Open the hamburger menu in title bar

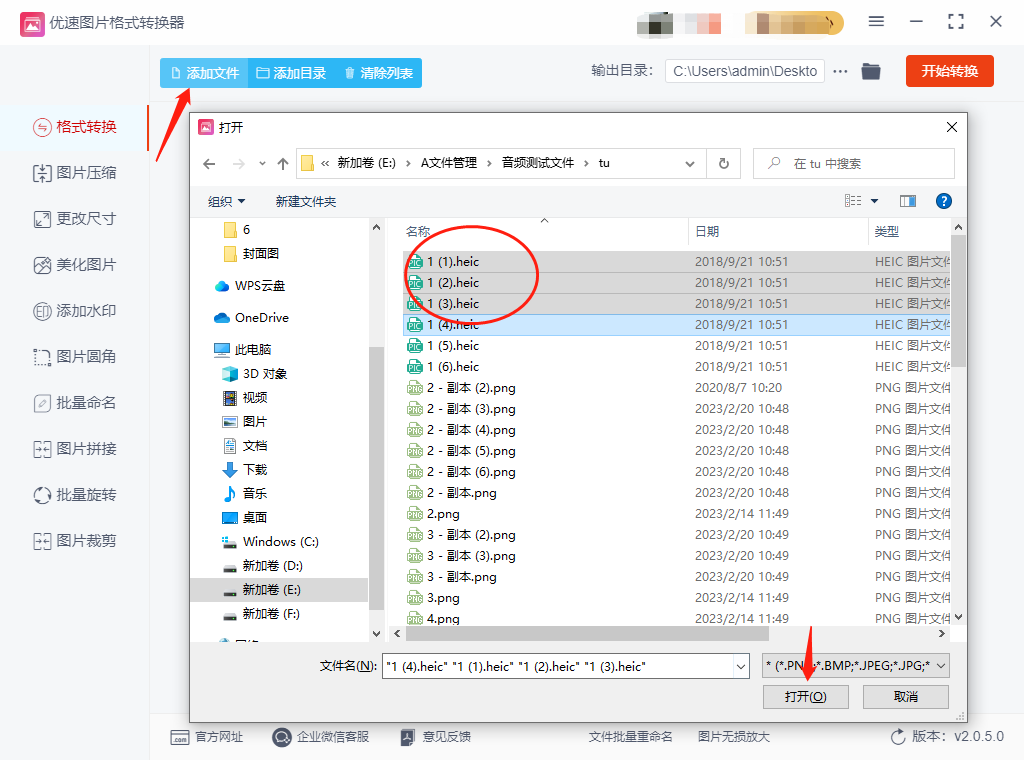[x=876, y=21]
